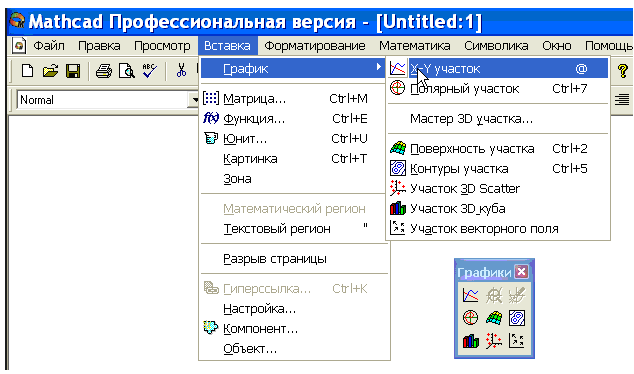Click the Print toolbar icon

104,71
